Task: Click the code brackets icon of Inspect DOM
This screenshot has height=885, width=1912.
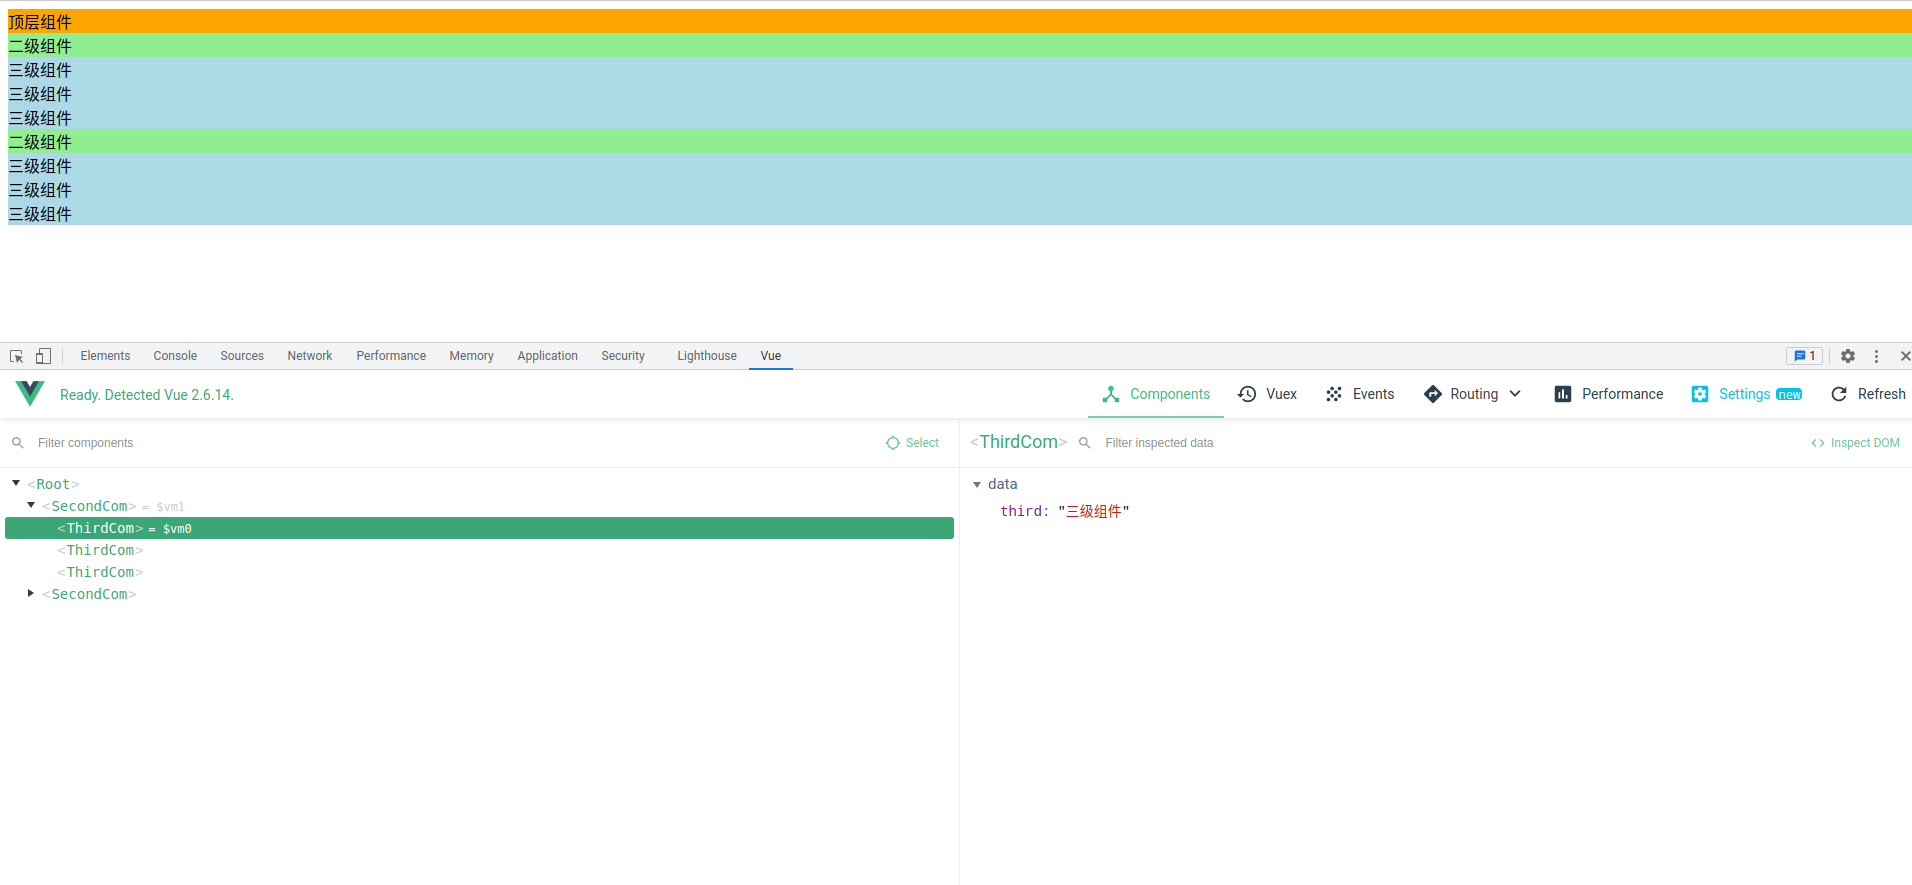Action: click(1818, 443)
